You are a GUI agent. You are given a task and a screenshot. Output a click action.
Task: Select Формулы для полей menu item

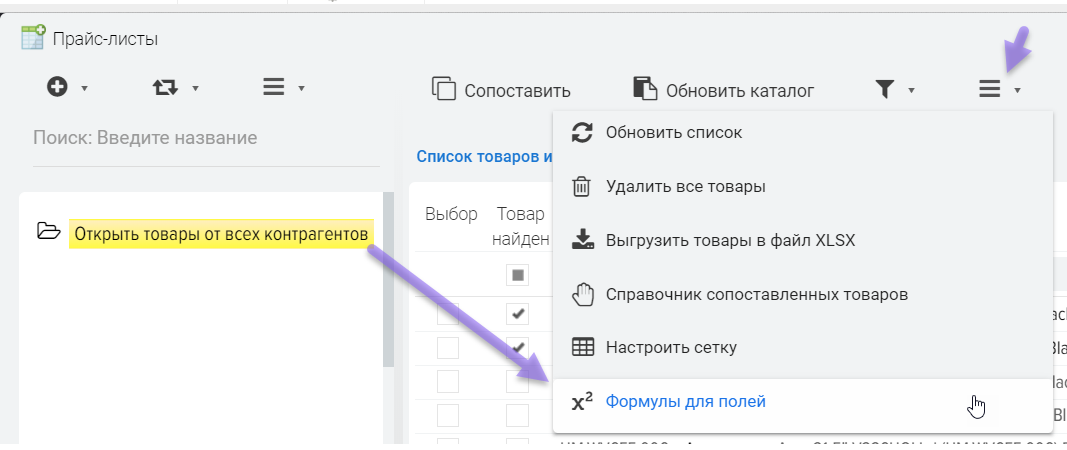pyautogui.click(x=685, y=402)
